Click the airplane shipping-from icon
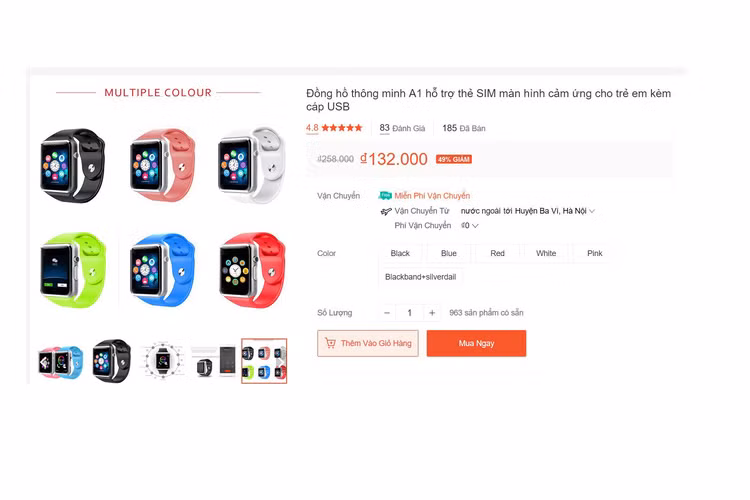This screenshot has height=500, width=750. [x=386, y=211]
